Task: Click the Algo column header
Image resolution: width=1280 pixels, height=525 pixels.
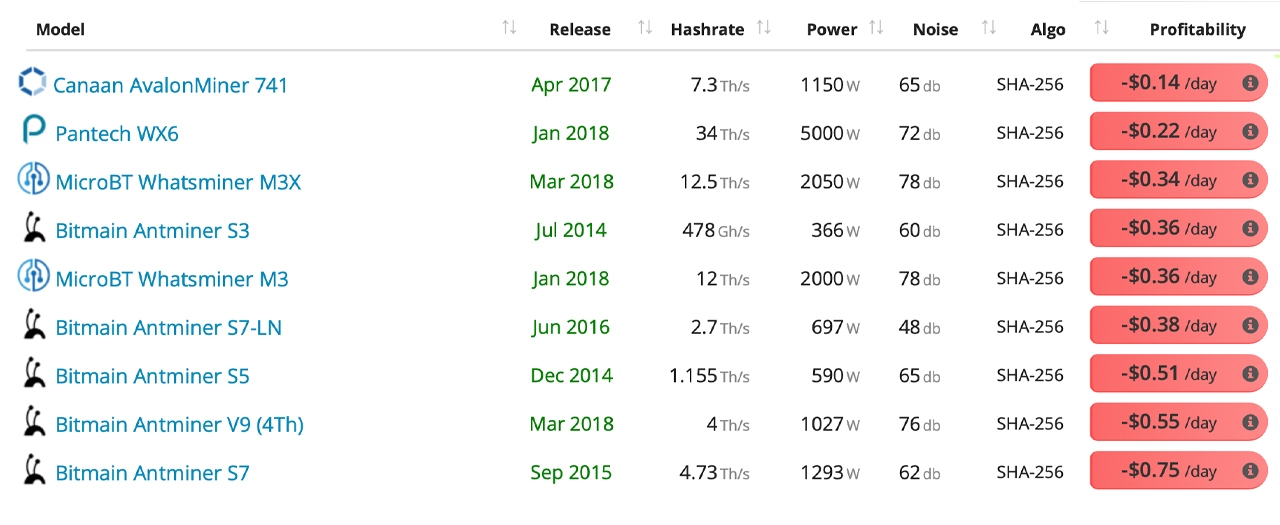Action: [x=1048, y=29]
